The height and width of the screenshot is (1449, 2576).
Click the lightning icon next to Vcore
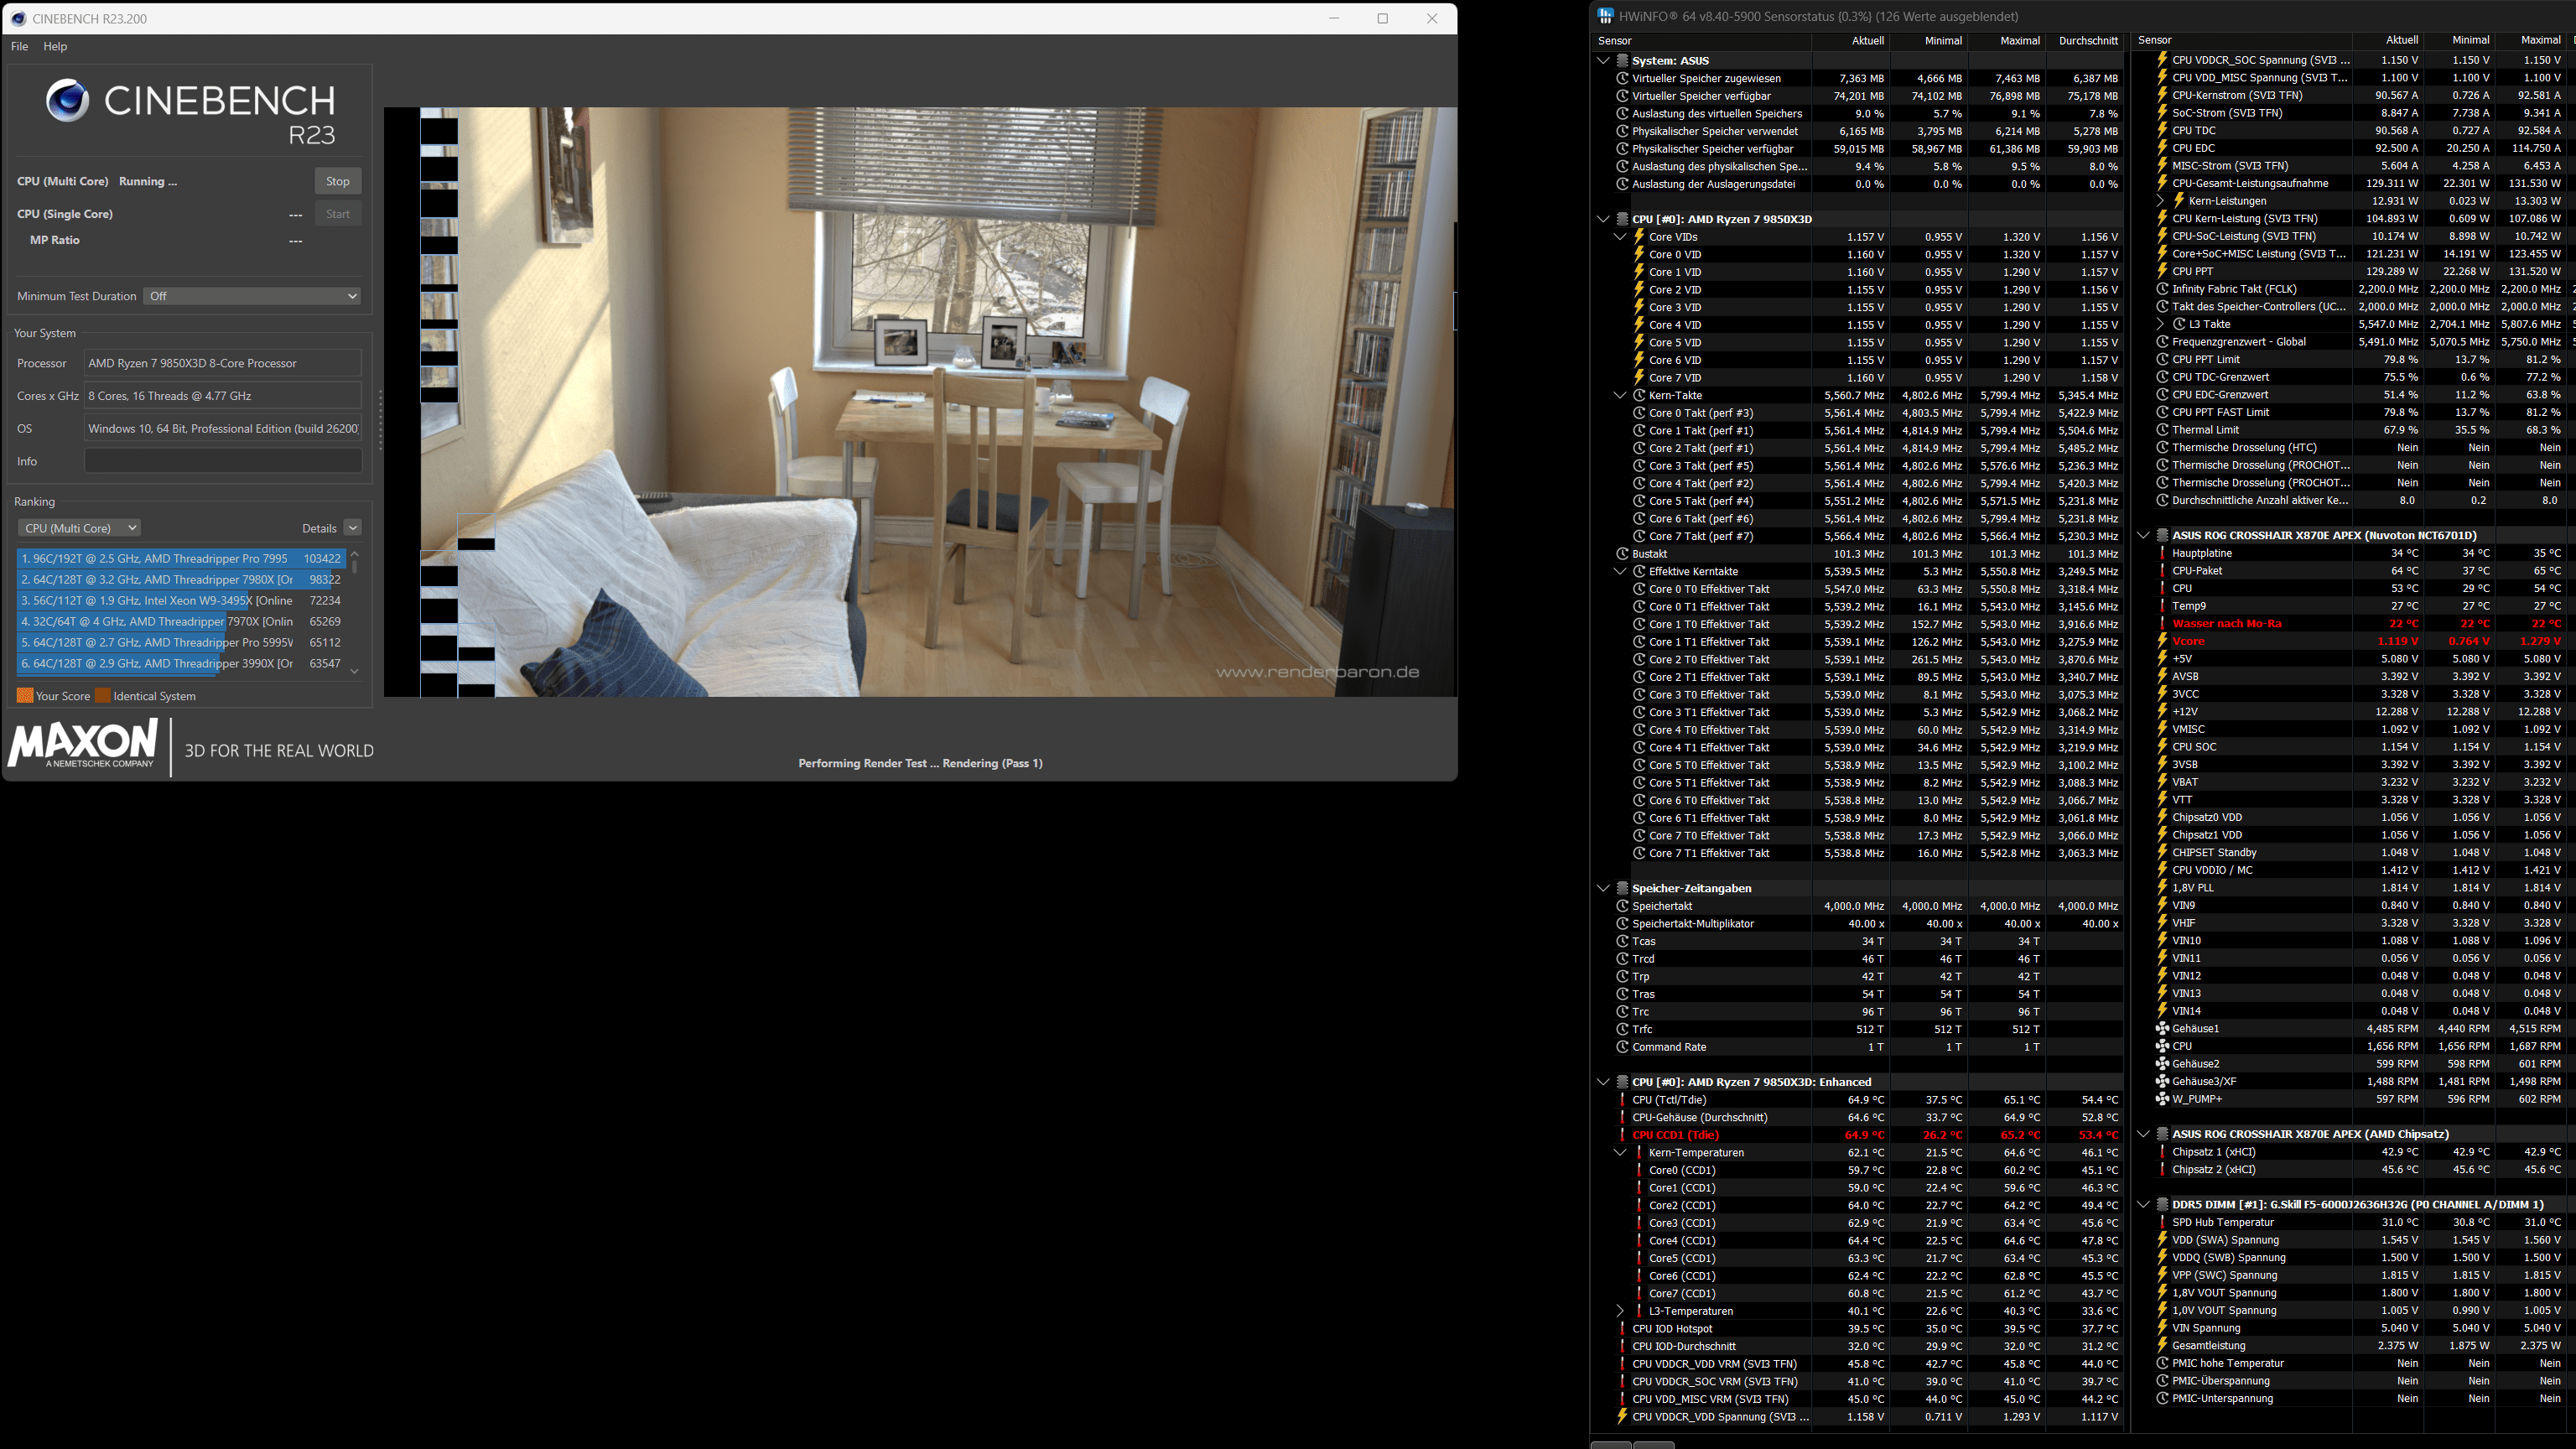tap(2162, 641)
